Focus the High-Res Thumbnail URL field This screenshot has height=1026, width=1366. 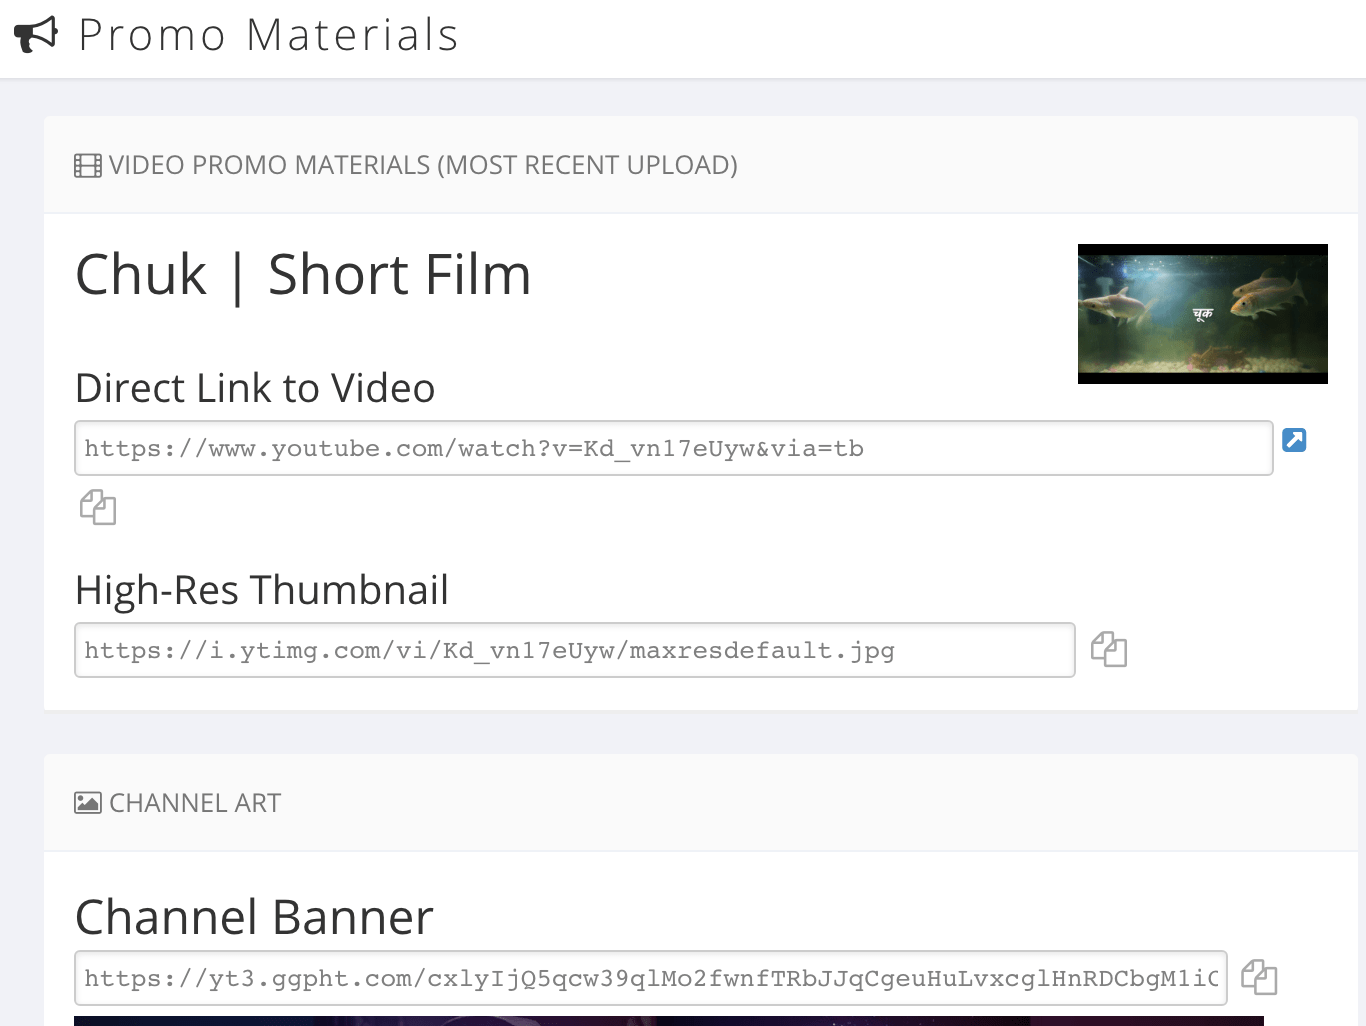[x=574, y=650]
